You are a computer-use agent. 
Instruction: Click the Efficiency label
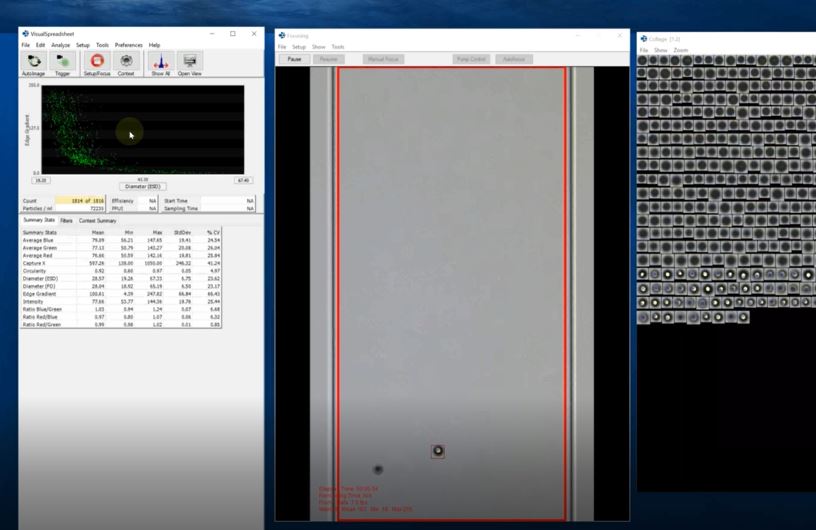[123, 201]
